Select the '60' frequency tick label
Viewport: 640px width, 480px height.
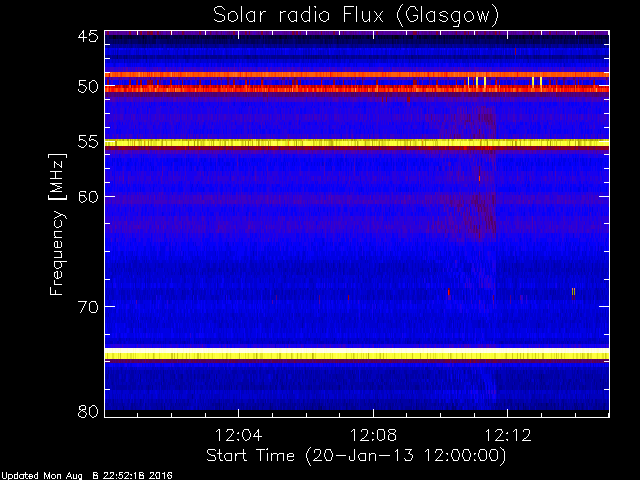click(88, 196)
